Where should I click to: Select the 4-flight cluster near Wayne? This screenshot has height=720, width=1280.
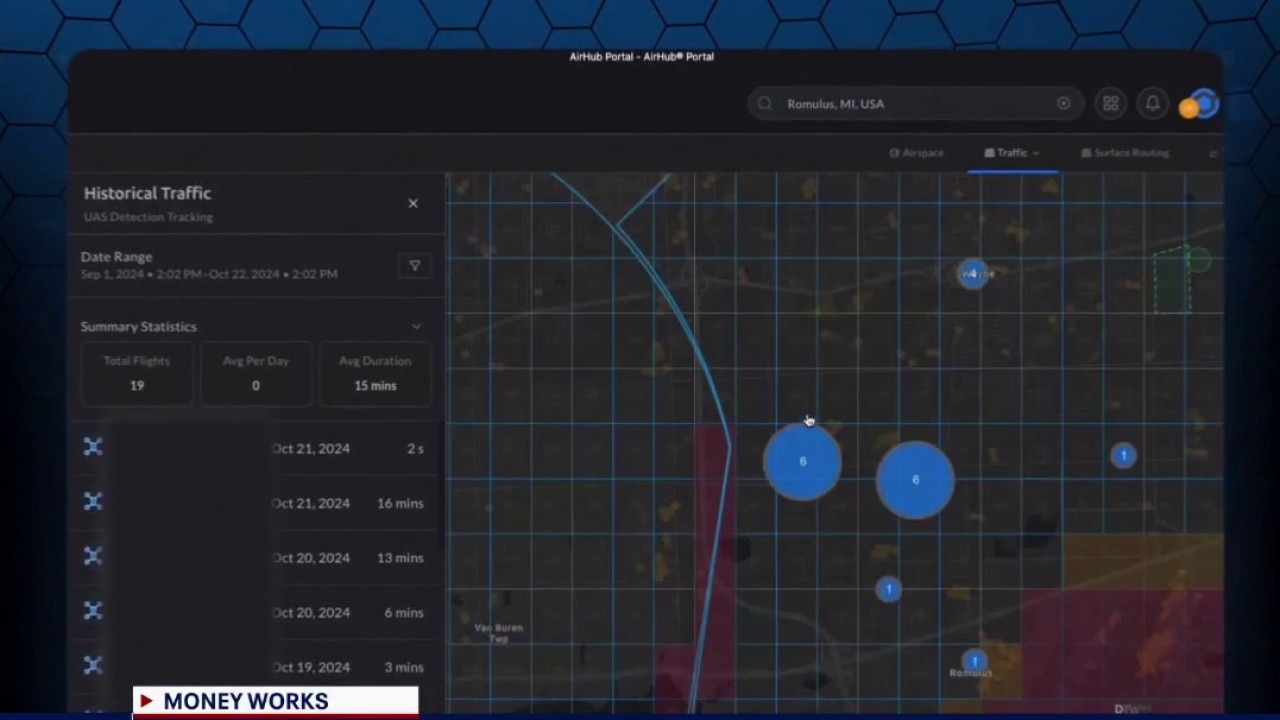[x=972, y=273]
